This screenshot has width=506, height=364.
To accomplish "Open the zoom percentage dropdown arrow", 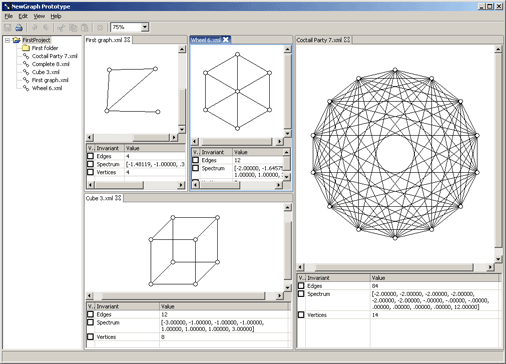I will point(145,27).
